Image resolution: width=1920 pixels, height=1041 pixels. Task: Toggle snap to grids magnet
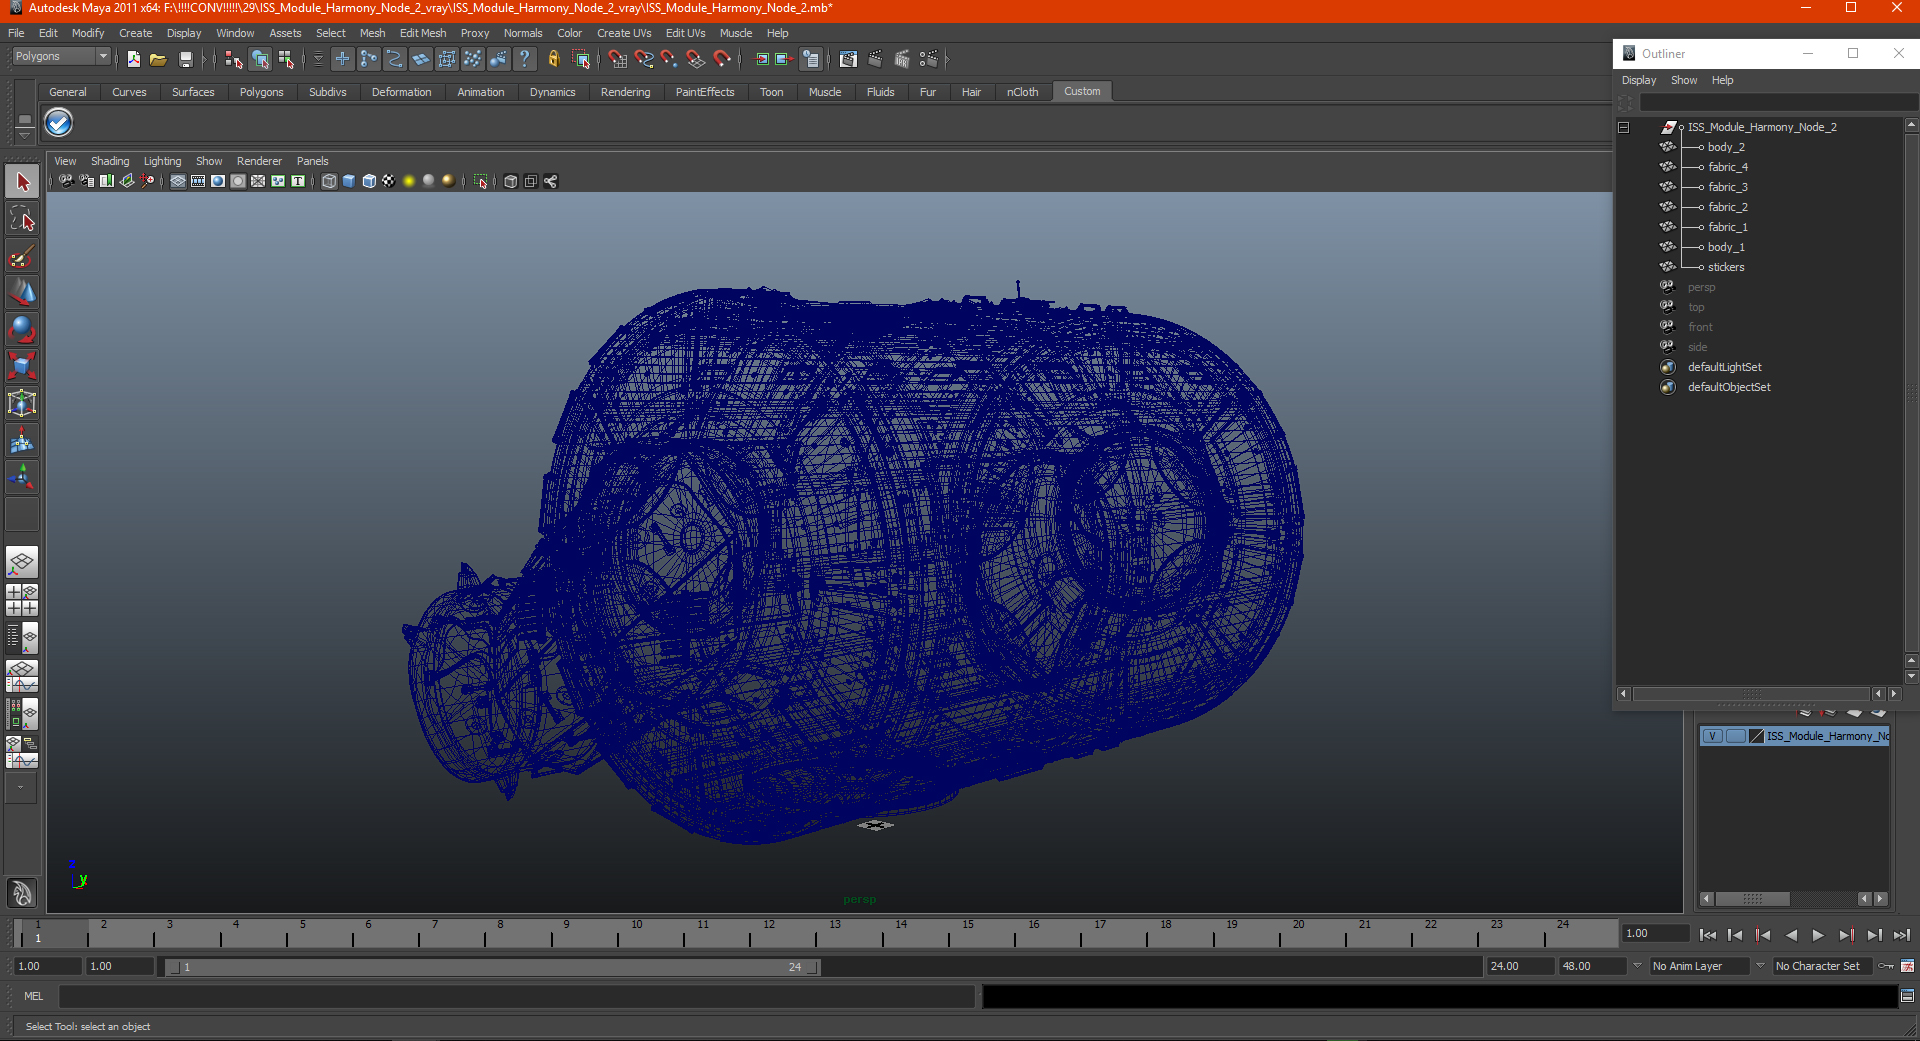pos(618,60)
